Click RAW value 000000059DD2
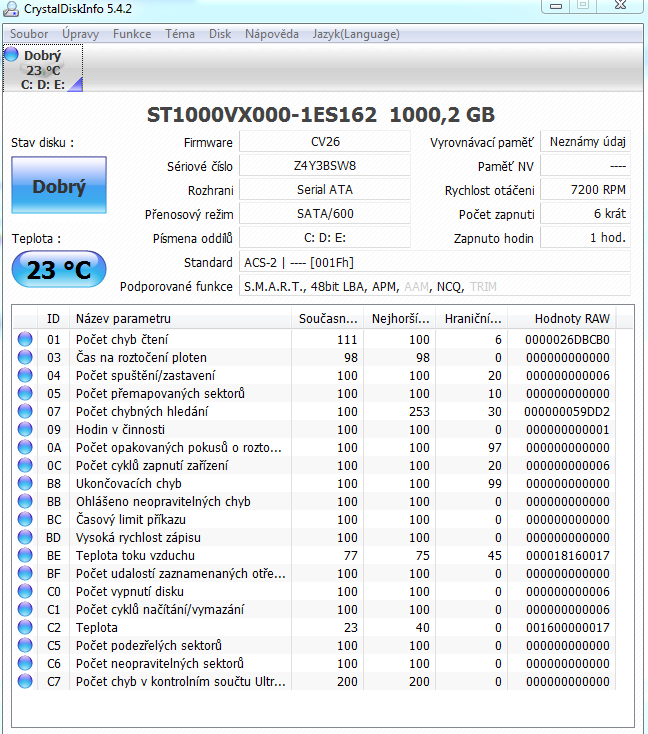 point(567,411)
